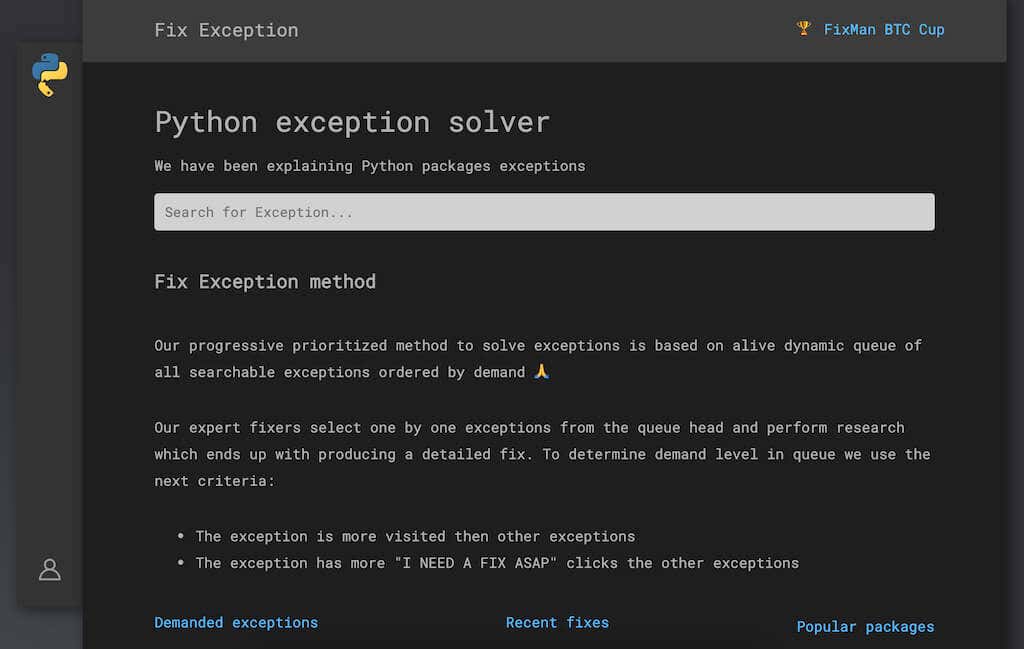Open the FixMan BTC Cup link
The height and width of the screenshot is (649, 1024).
tap(884, 29)
